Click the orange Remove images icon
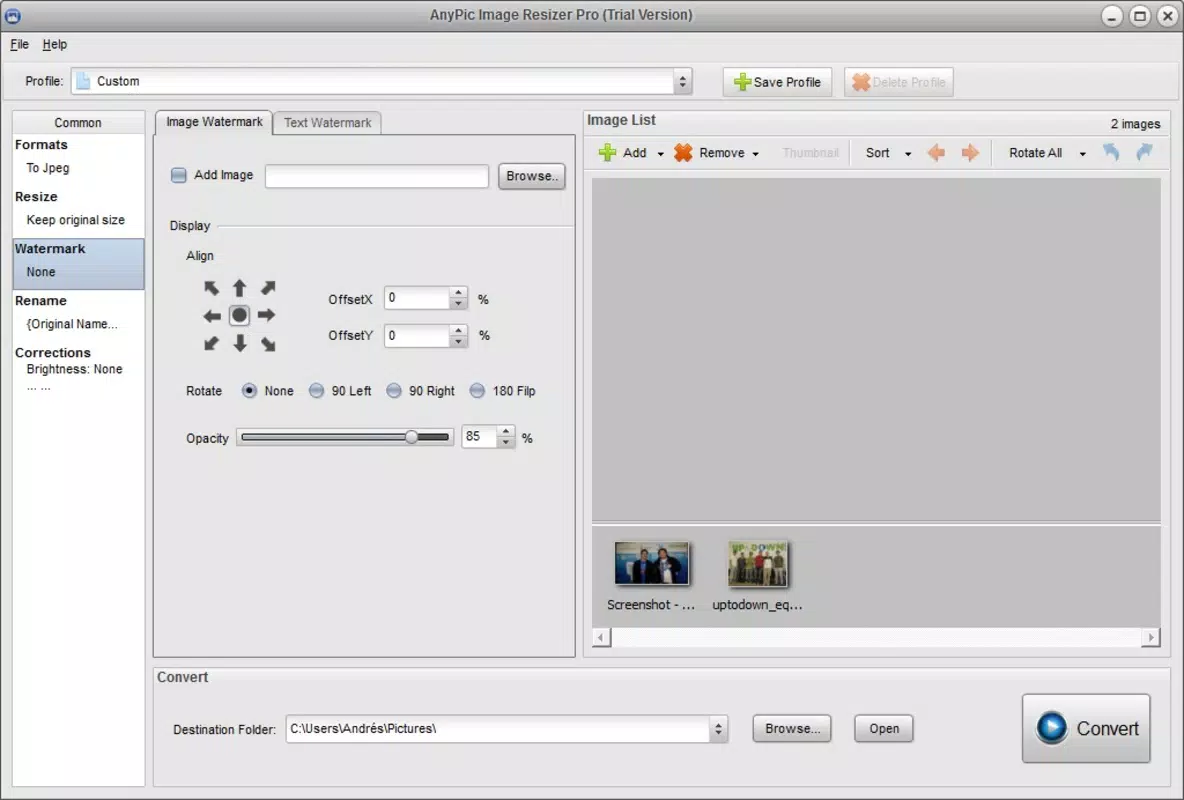Screen dimensions: 1184x800 coord(683,153)
